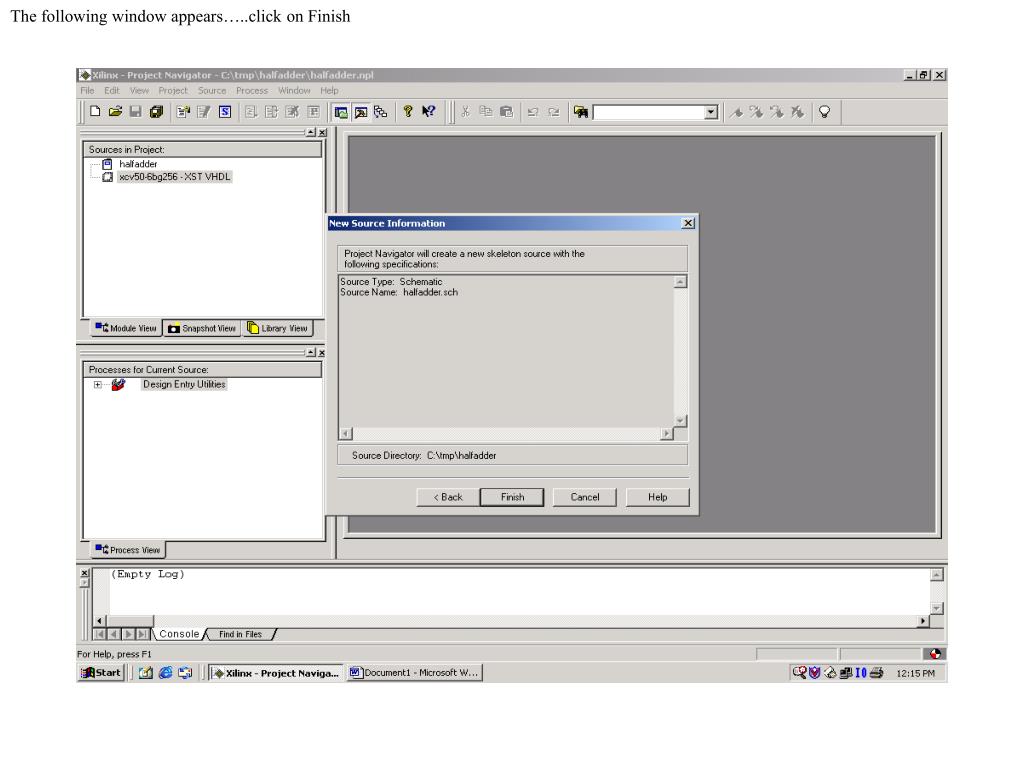Click the printer icon in system tray
The width and height of the screenshot is (1024, 768).
(876, 673)
